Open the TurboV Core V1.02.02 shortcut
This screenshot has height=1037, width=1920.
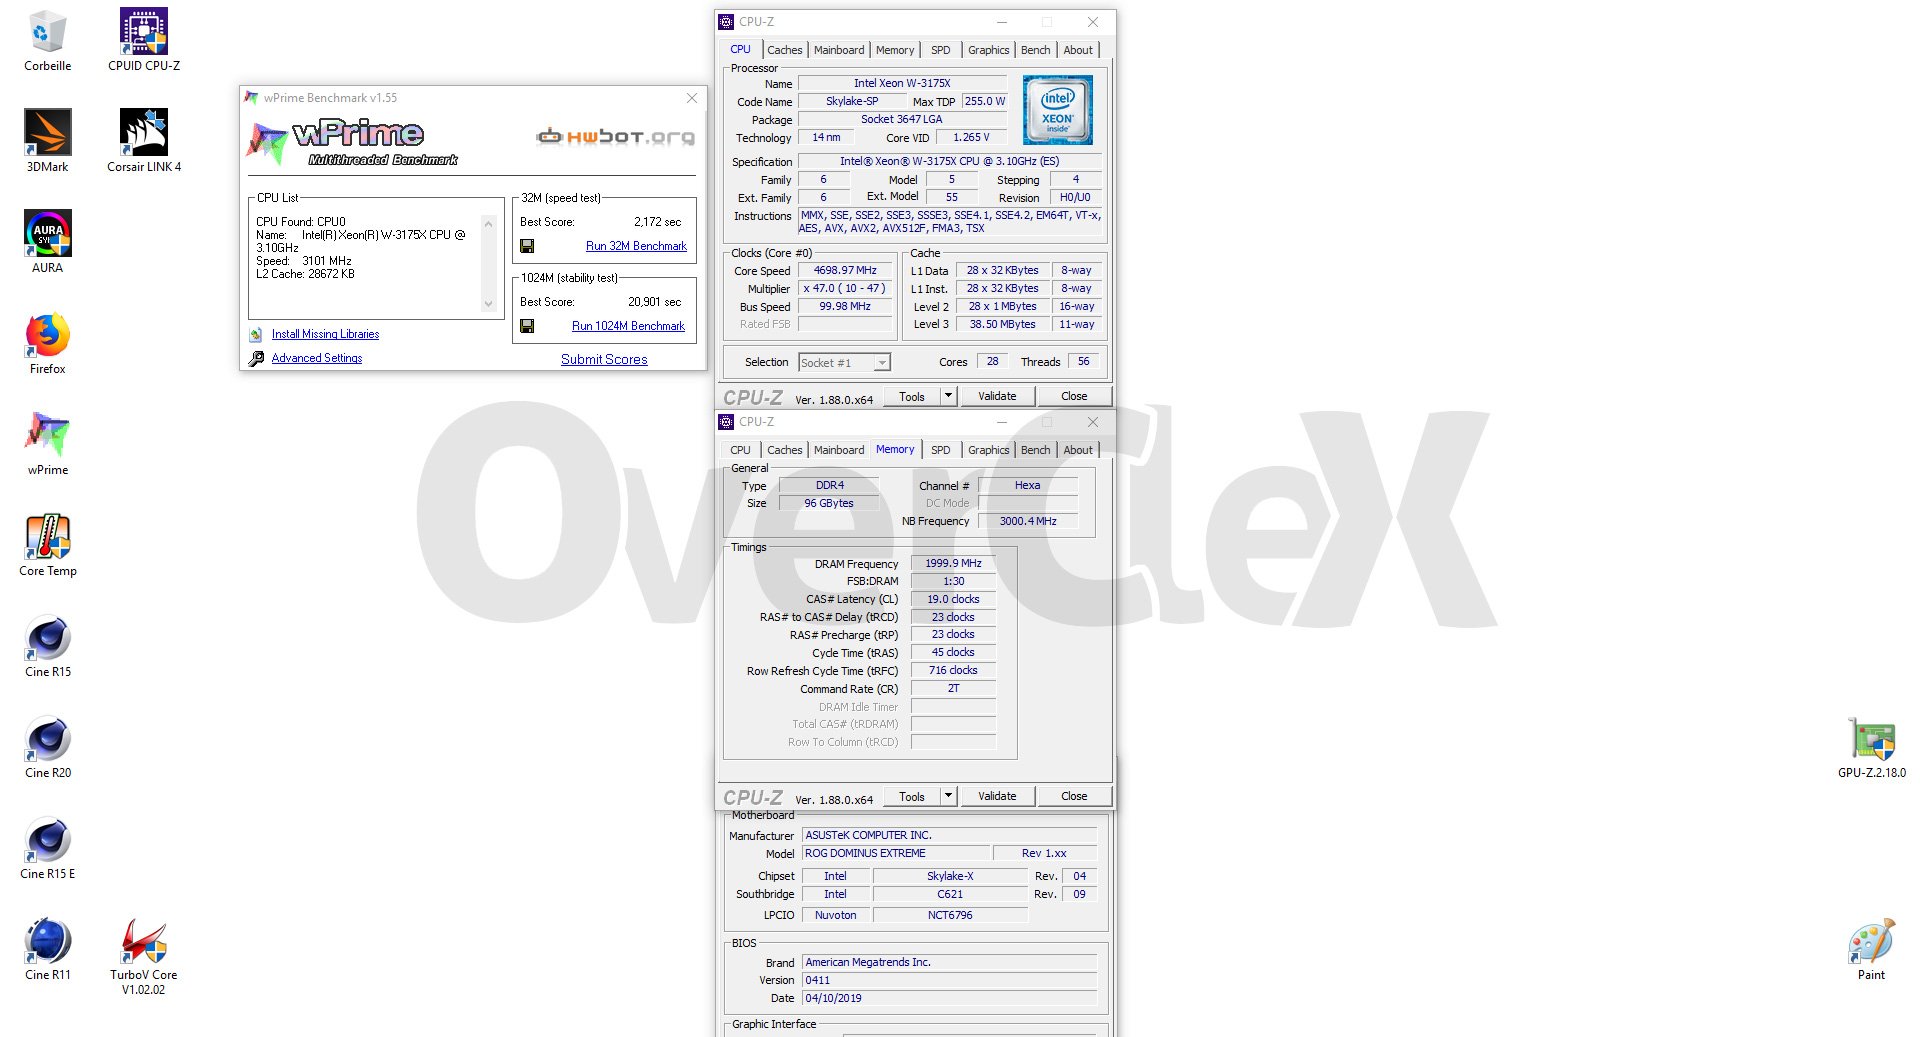click(x=144, y=956)
